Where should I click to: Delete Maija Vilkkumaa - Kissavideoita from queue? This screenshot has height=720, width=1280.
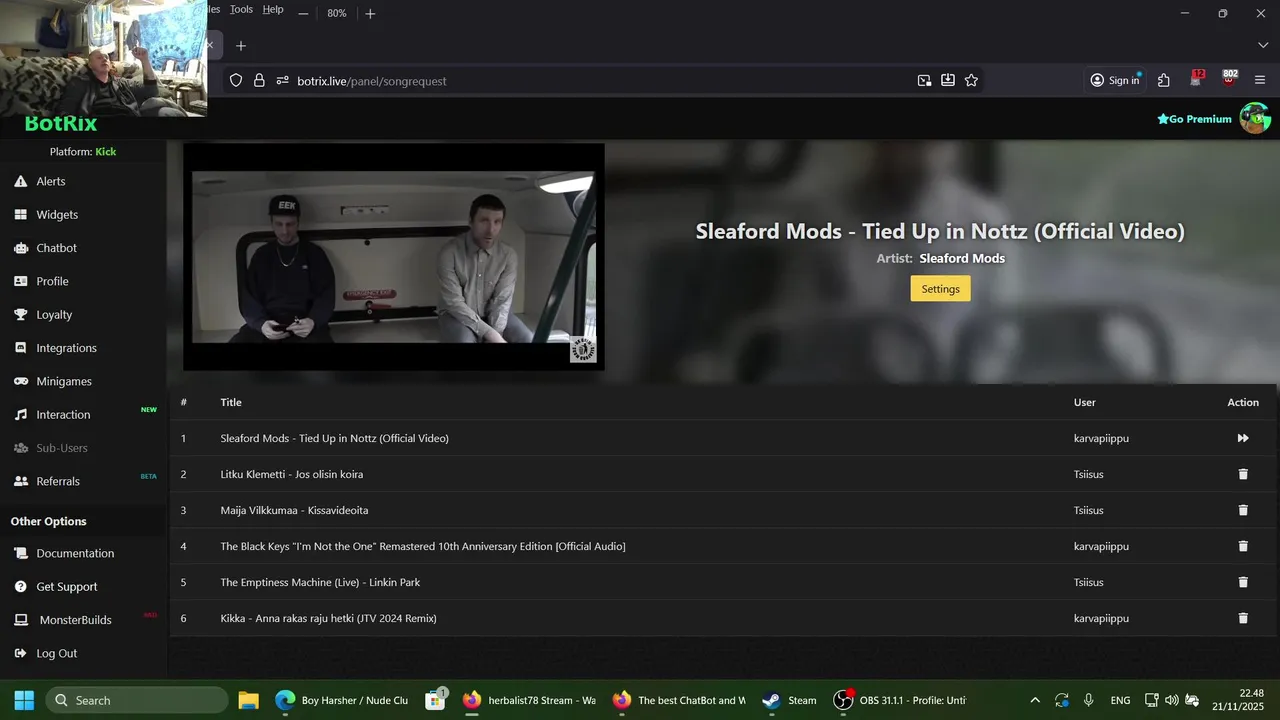click(x=1243, y=510)
